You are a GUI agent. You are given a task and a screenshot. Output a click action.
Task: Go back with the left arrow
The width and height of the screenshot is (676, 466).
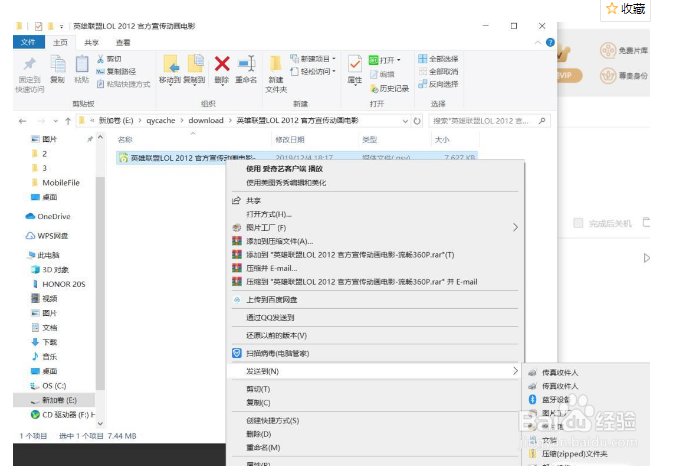pyautogui.click(x=22, y=121)
